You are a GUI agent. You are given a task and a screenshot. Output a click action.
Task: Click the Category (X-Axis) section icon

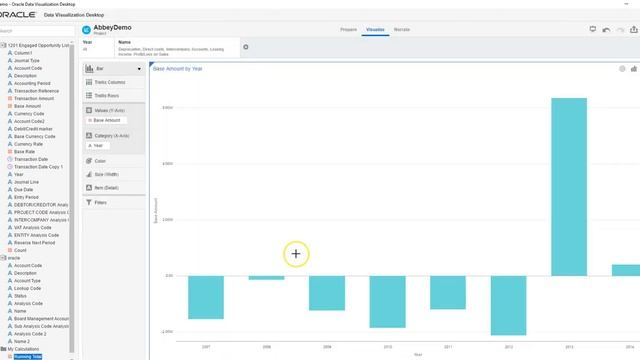tap(89, 136)
